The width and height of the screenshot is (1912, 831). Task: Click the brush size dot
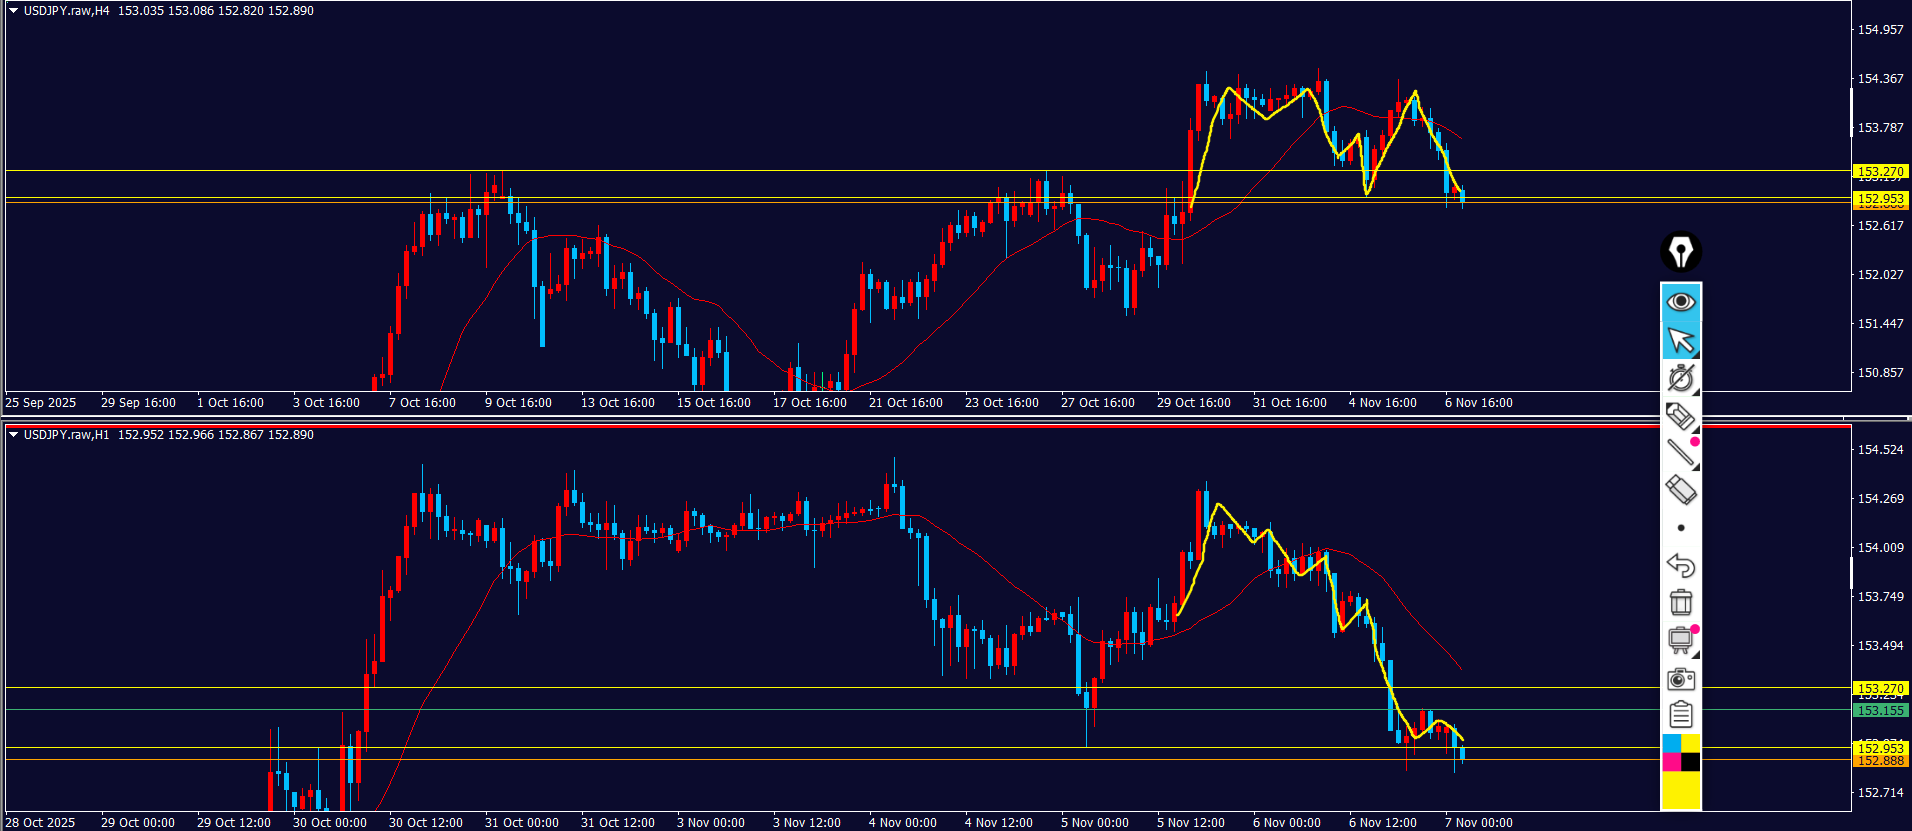pyautogui.click(x=1681, y=528)
